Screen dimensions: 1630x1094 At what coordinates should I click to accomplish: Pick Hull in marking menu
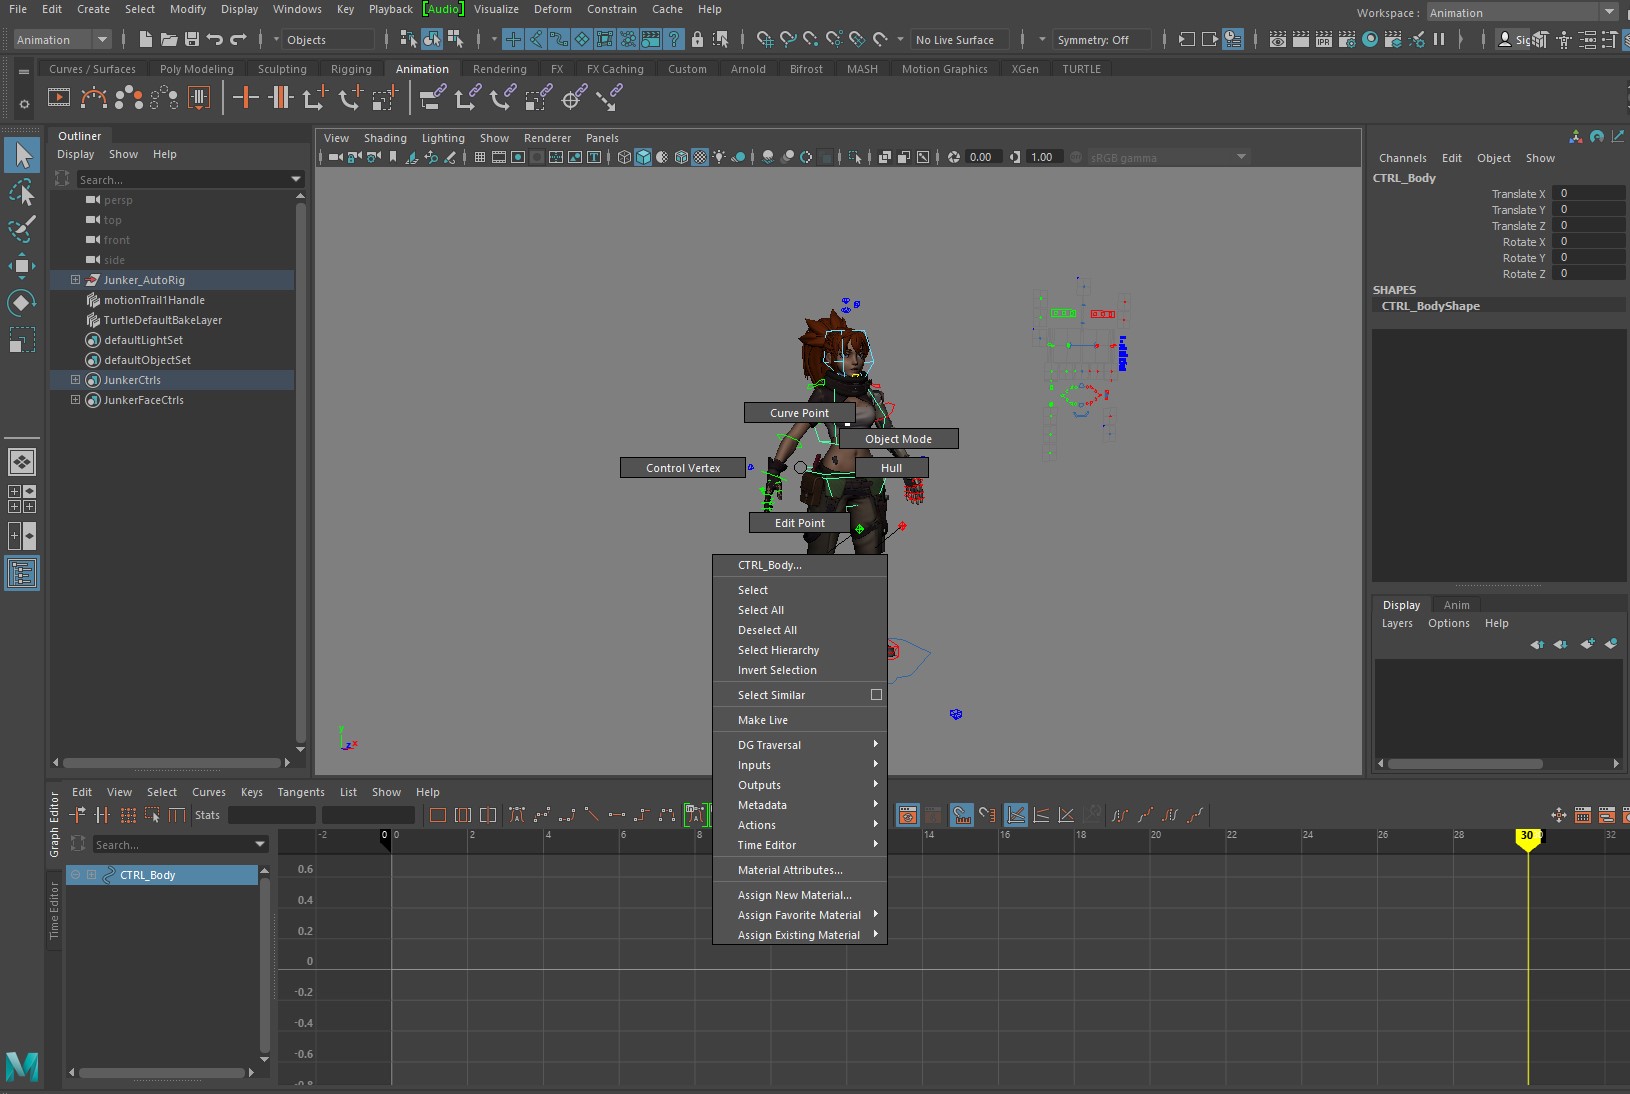pyautogui.click(x=891, y=468)
